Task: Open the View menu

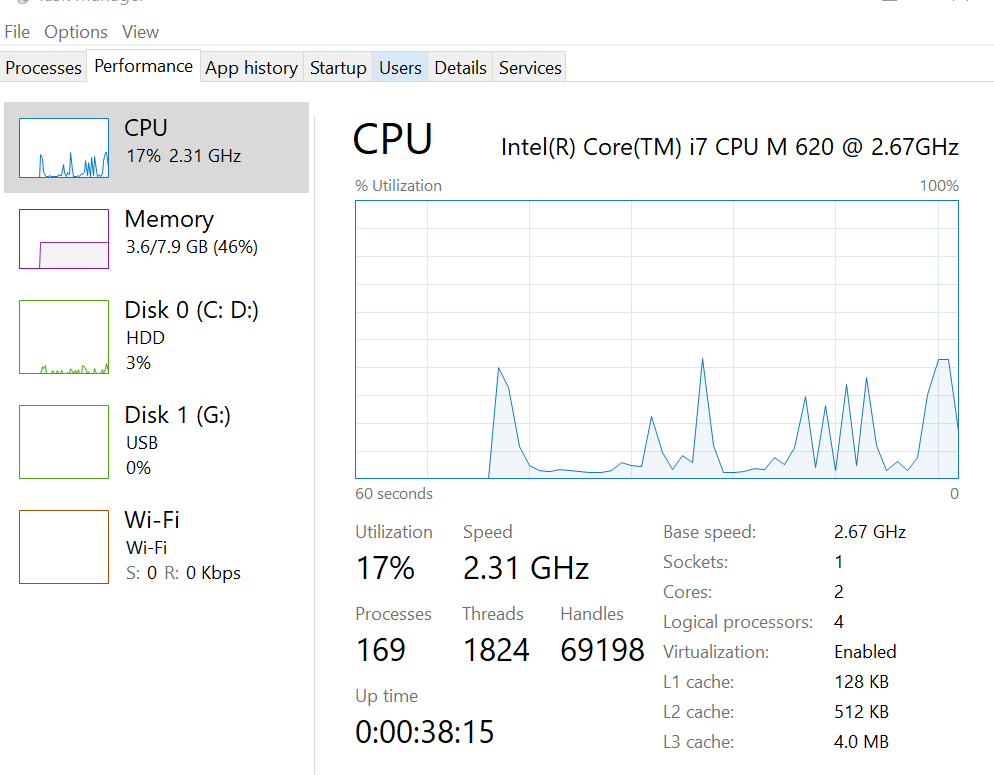Action: point(140,32)
